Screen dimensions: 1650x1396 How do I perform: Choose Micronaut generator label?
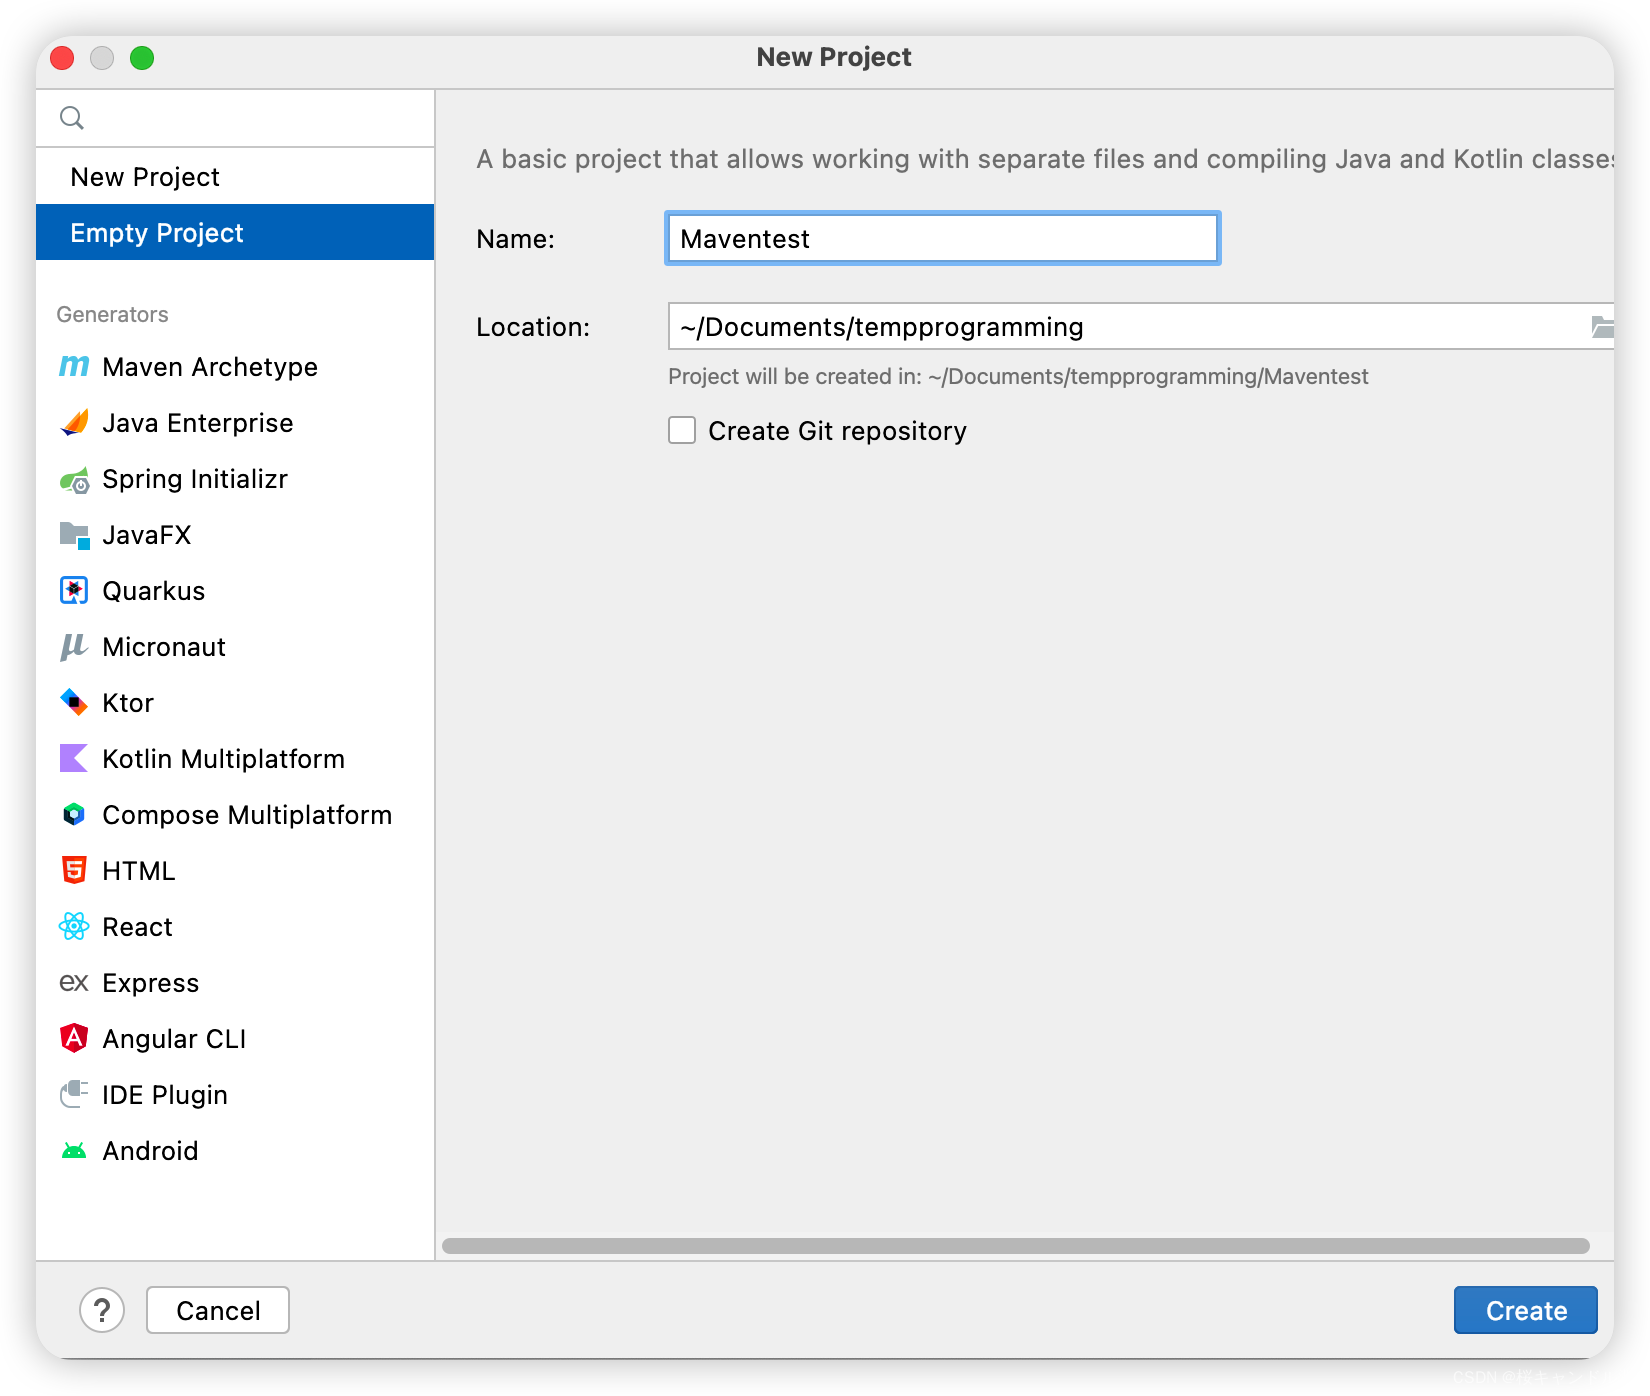tap(164, 647)
